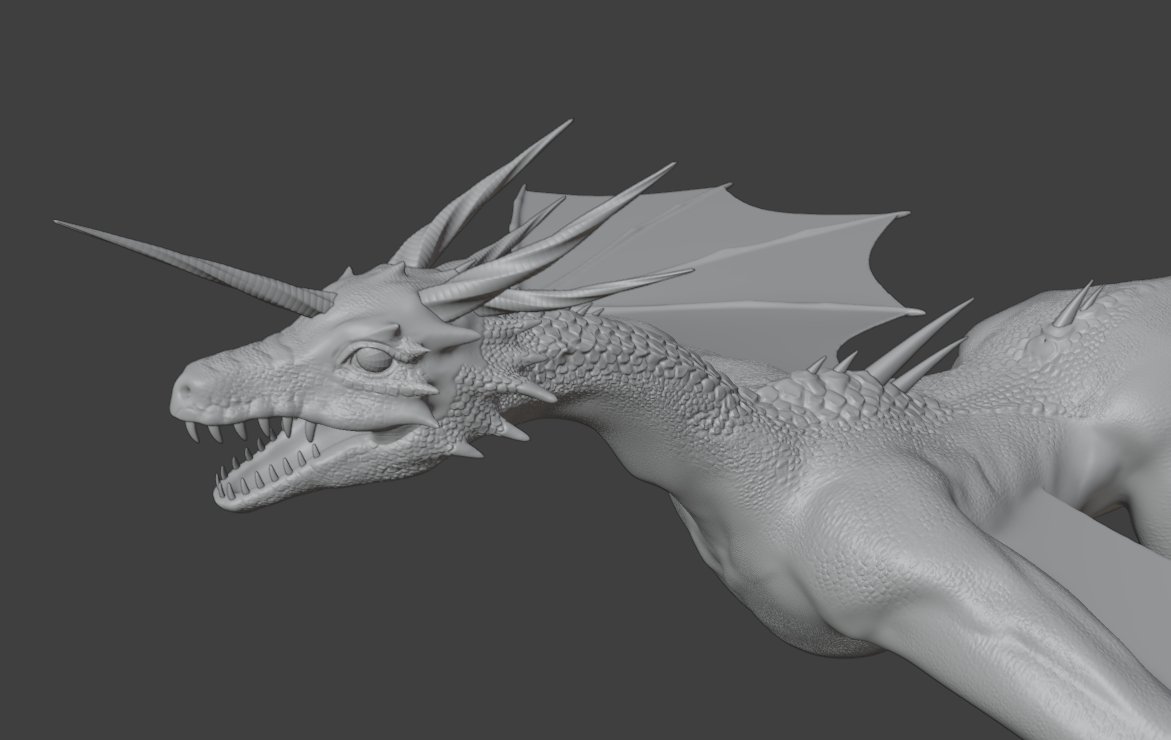Click the large spine spike on the dragon's back
The image size is (1171, 740).
tap(920, 340)
